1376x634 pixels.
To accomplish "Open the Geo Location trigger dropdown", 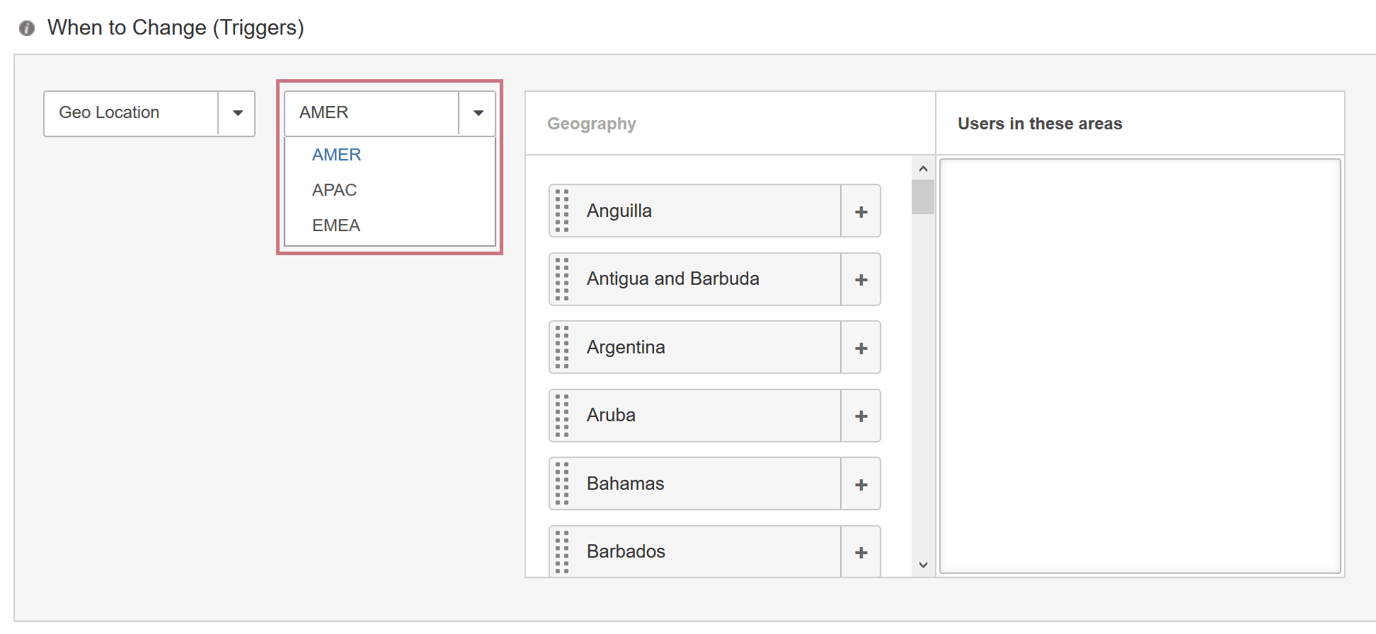I will pyautogui.click(x=237, y=113).
